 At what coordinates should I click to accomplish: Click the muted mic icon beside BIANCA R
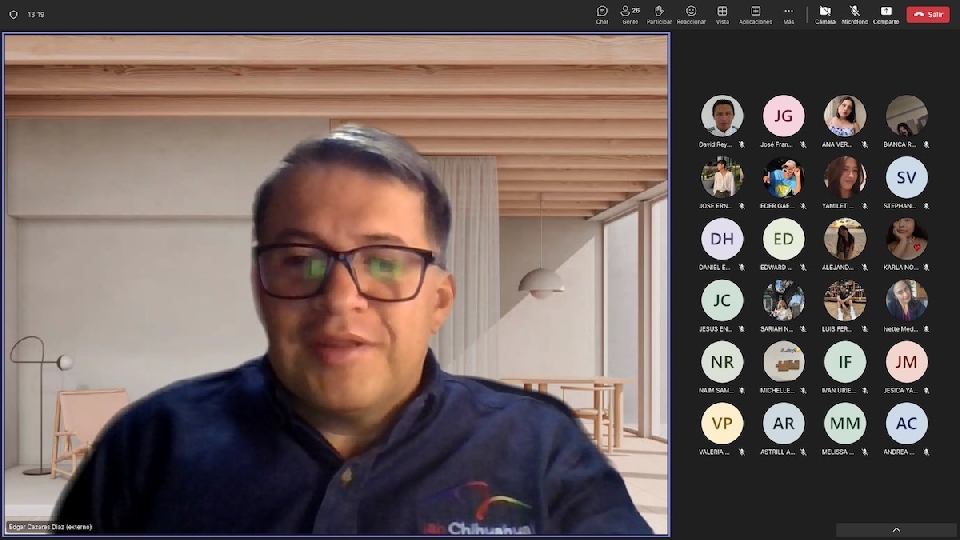click(x=926, y=145)
